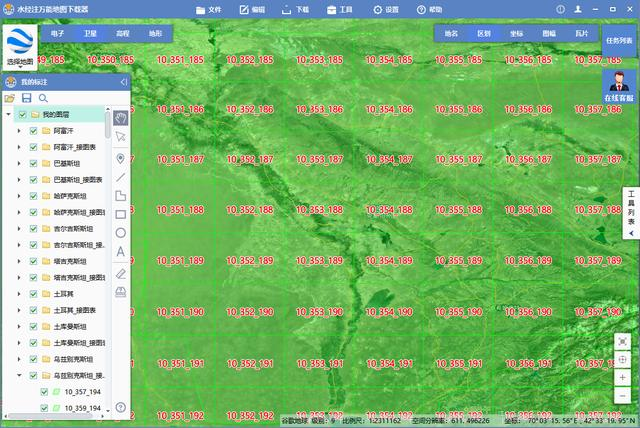Click the locate crosshair map icon

click(x=622, y=359)
